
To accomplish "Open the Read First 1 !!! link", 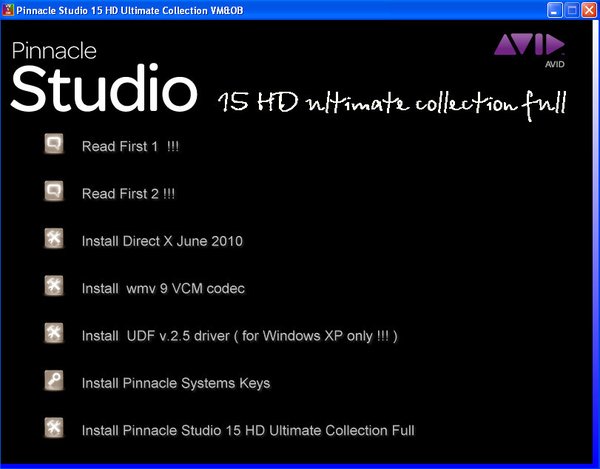I will pyautogui.click(x=130, y=146).
